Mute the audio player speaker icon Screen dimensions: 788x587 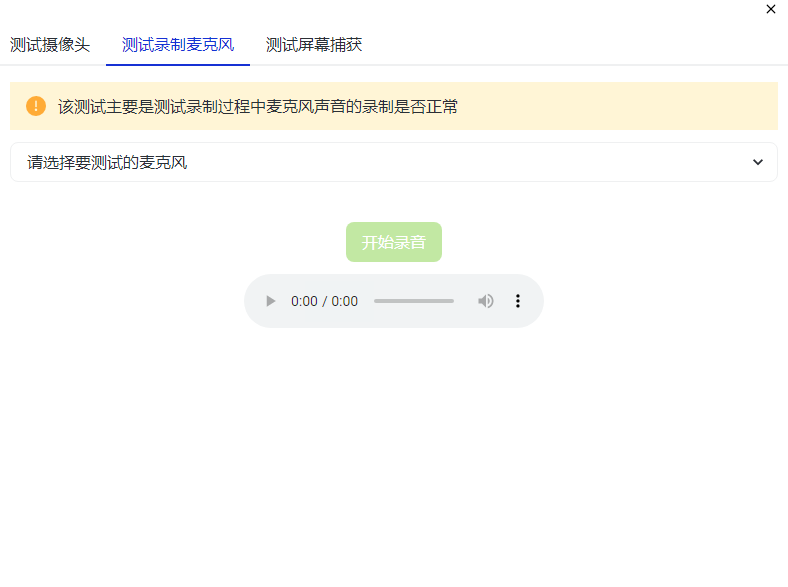[x=485, y=301]
